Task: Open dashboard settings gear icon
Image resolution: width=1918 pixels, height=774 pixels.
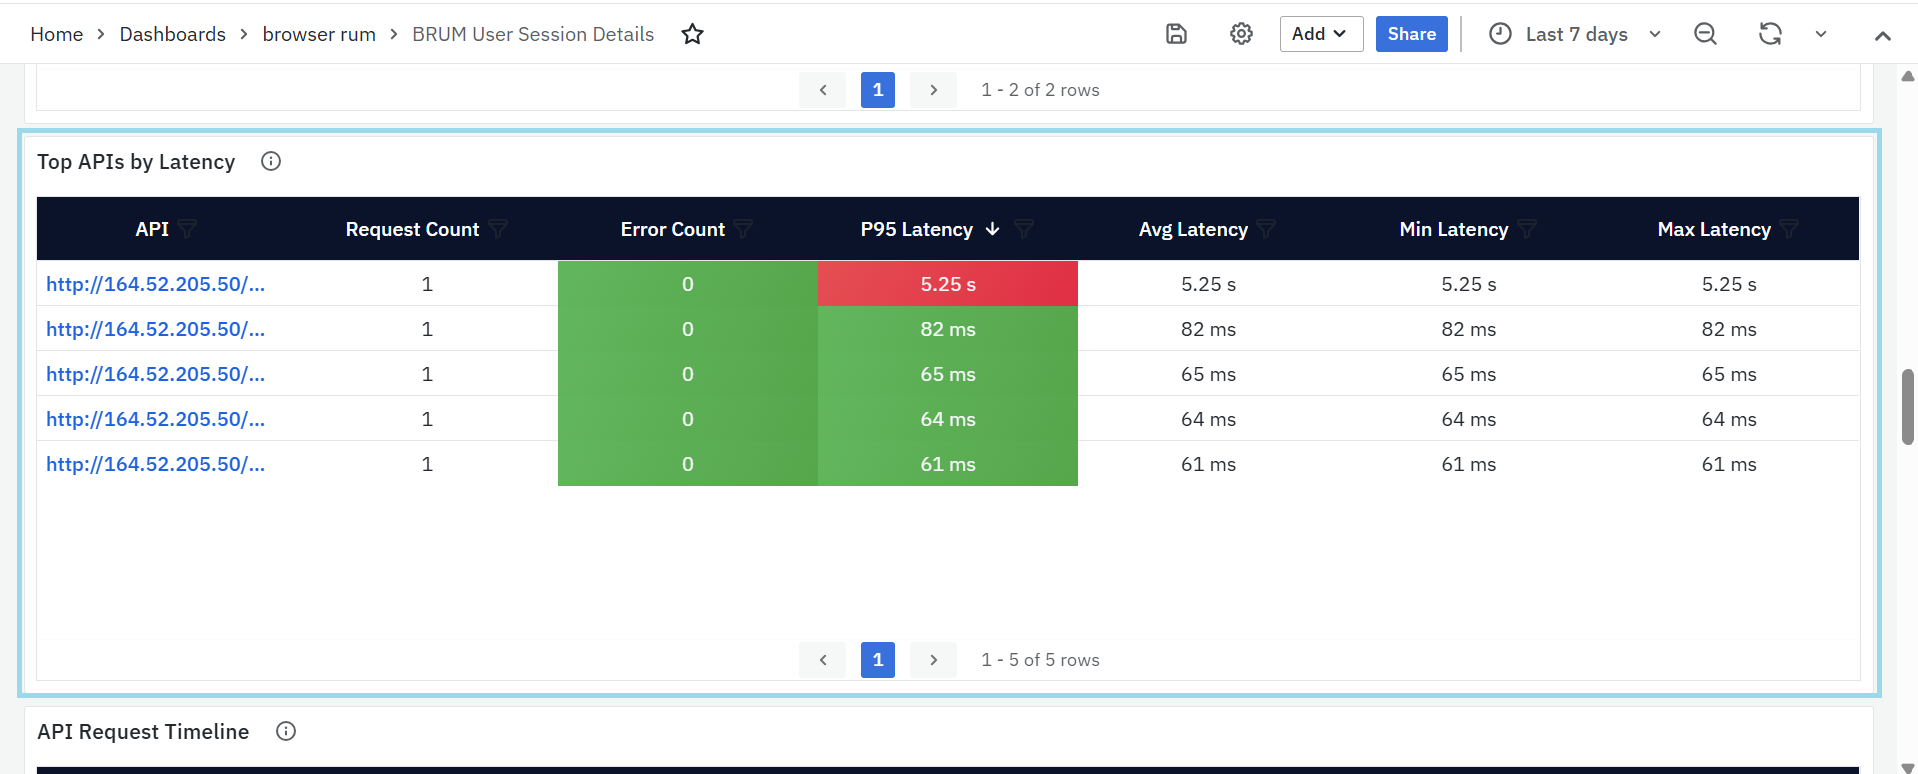Action: pyautogui.click(x=1241, y=34)
